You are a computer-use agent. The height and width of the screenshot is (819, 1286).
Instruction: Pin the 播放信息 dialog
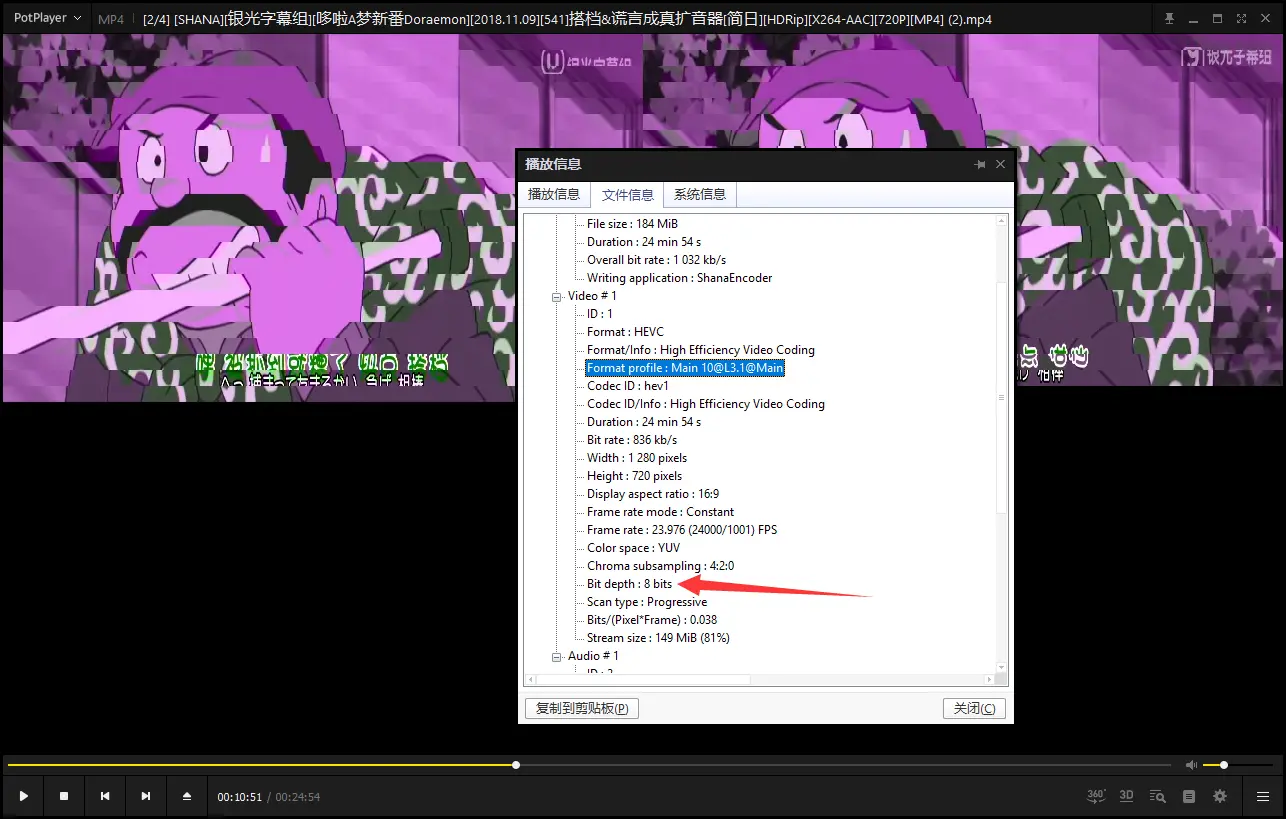[980, 164]
